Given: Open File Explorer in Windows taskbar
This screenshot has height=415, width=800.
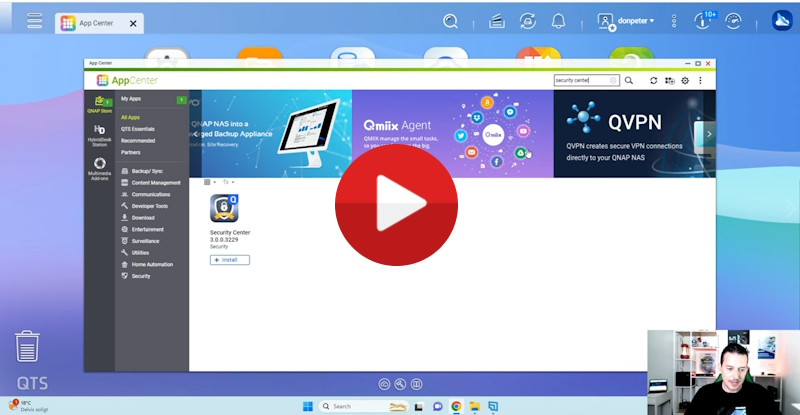Looking at the screenshot, I should click(474, 406).
